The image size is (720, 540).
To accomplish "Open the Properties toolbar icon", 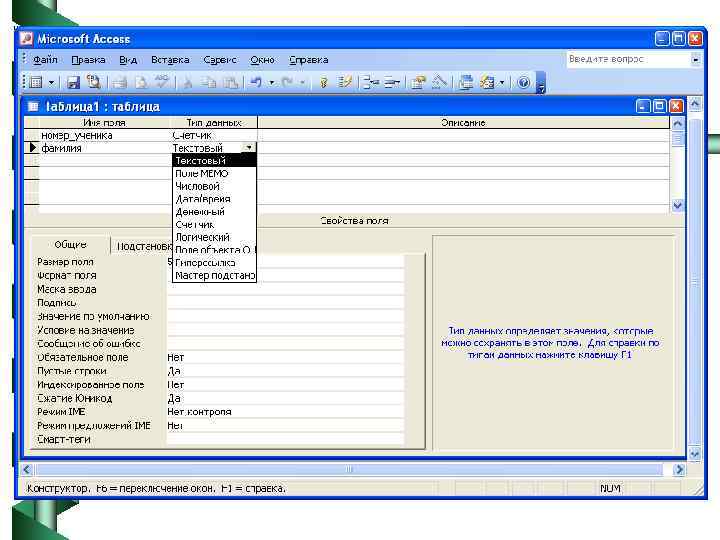I will tap(419, 83).
